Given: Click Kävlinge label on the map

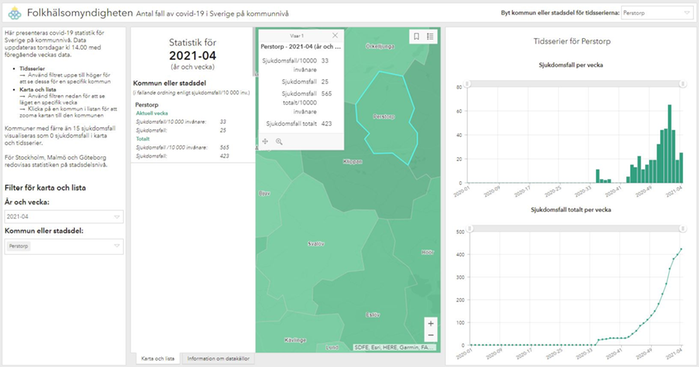Looking at the screenshot, I should [295, 340].
